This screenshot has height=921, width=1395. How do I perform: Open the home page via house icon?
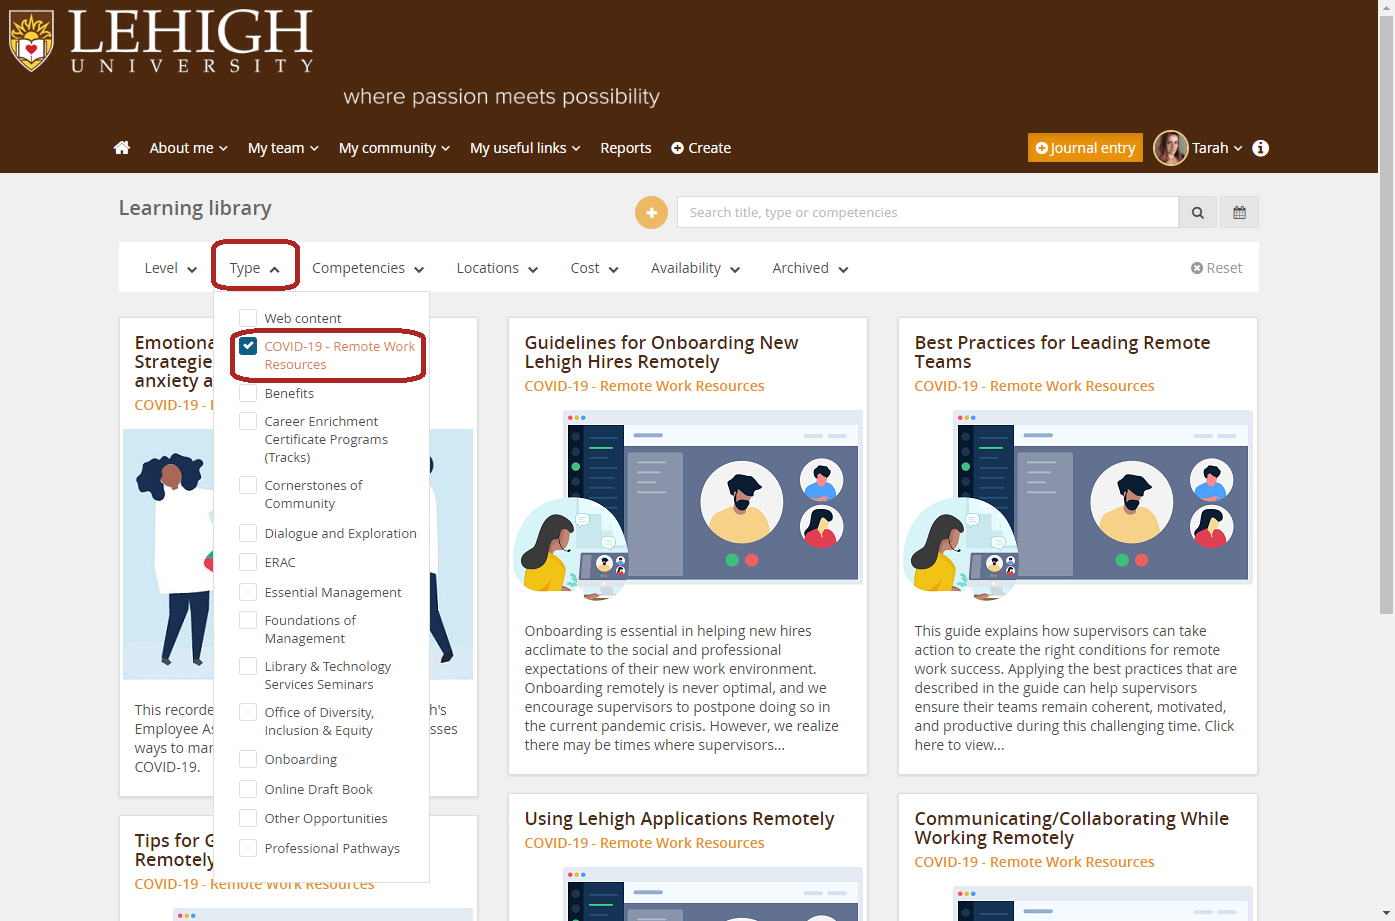pos(122,148)
